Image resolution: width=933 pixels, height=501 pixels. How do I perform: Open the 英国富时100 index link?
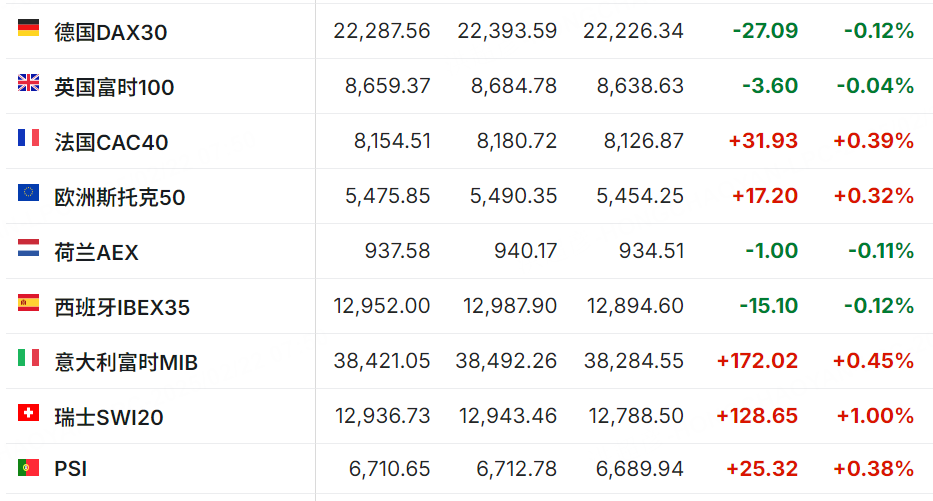(114, 87)
